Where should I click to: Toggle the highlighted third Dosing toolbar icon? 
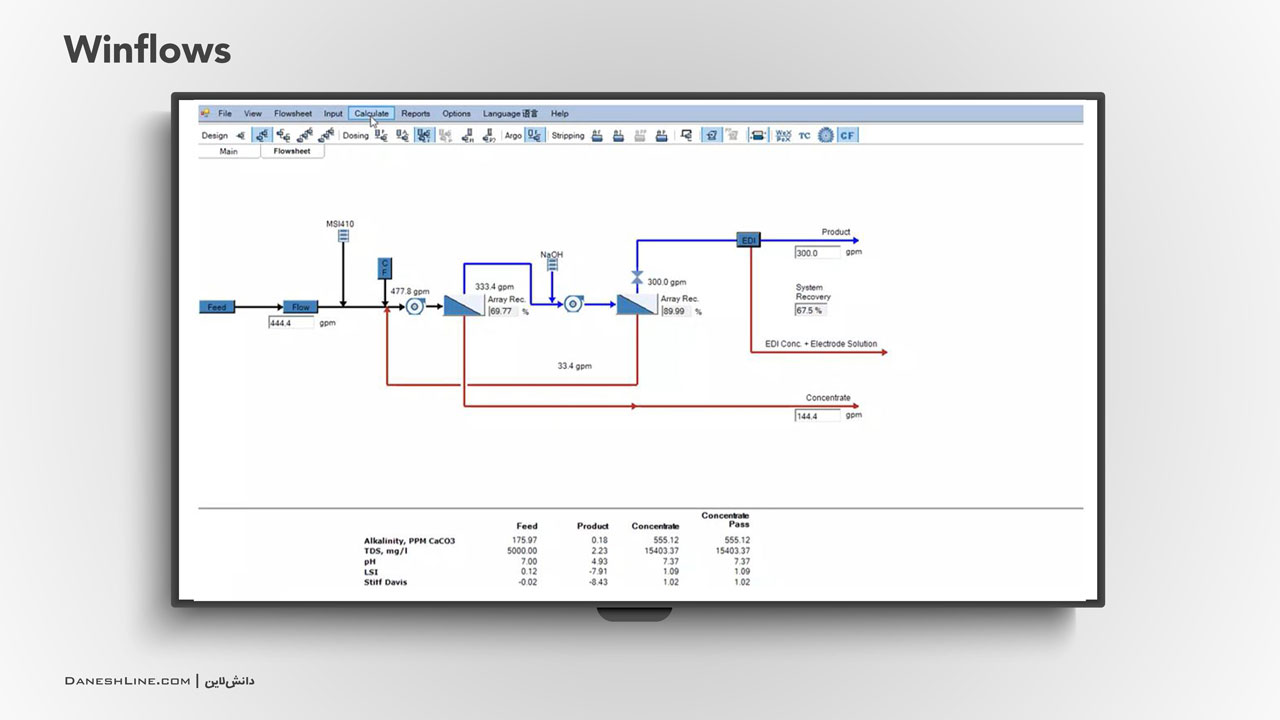click(x=424, y=135)
